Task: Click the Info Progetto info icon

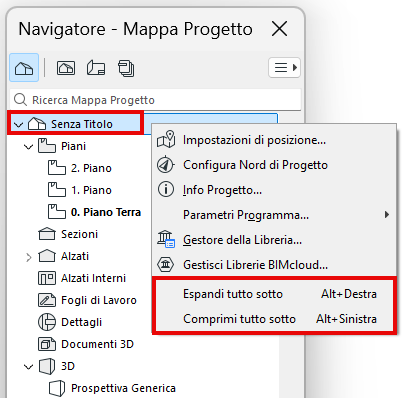Action: point(166,189)
